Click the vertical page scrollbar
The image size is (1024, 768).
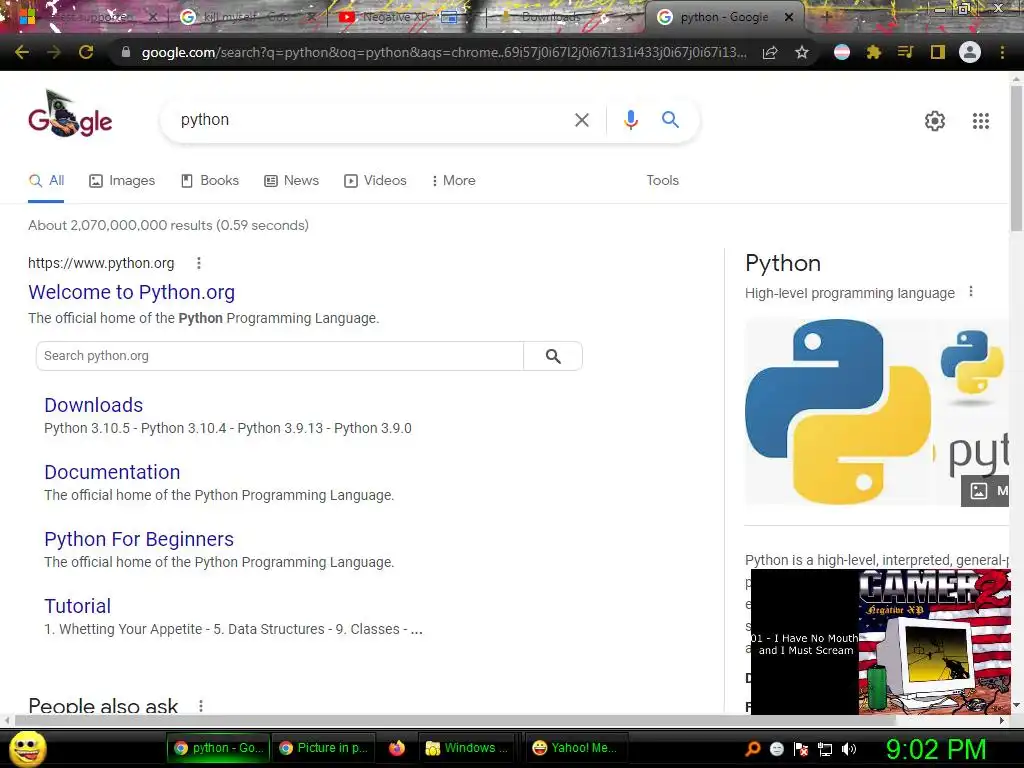click(1016, 159)
